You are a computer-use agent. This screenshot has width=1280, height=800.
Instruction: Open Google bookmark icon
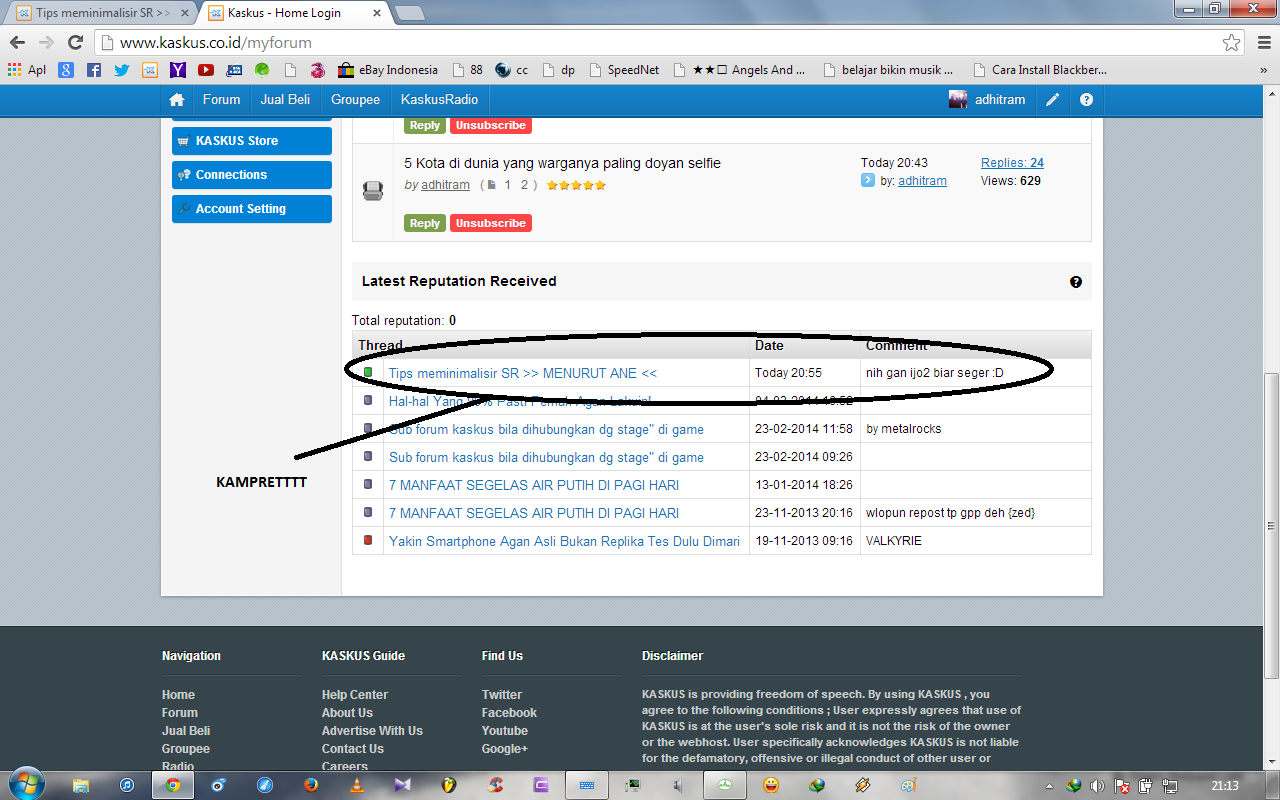[66, 70]
